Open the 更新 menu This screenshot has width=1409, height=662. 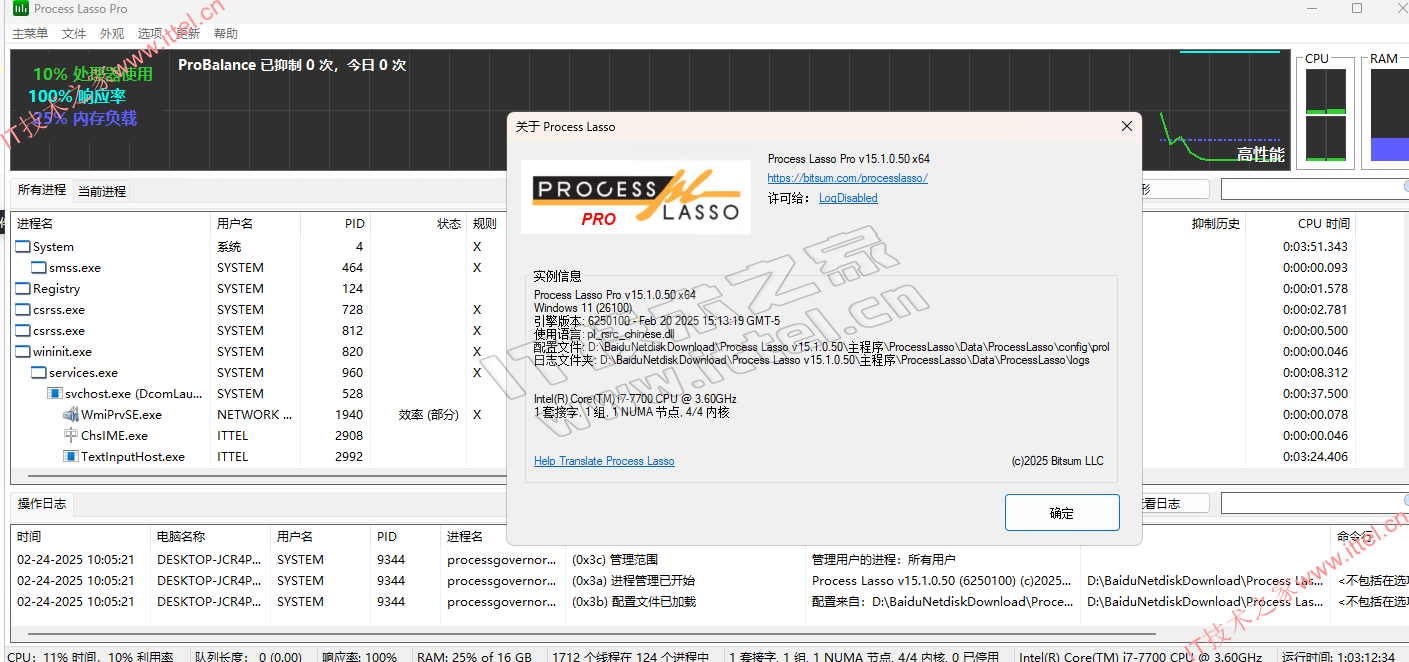coord(188,34)
